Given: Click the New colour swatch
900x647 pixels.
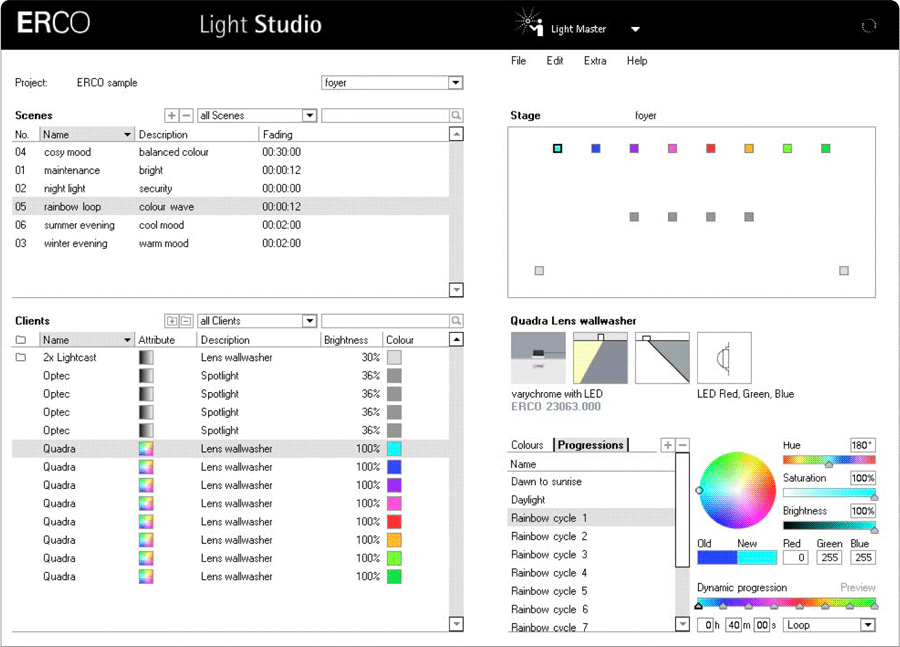Looking at the screenshot, I should [x=757, y=557].
